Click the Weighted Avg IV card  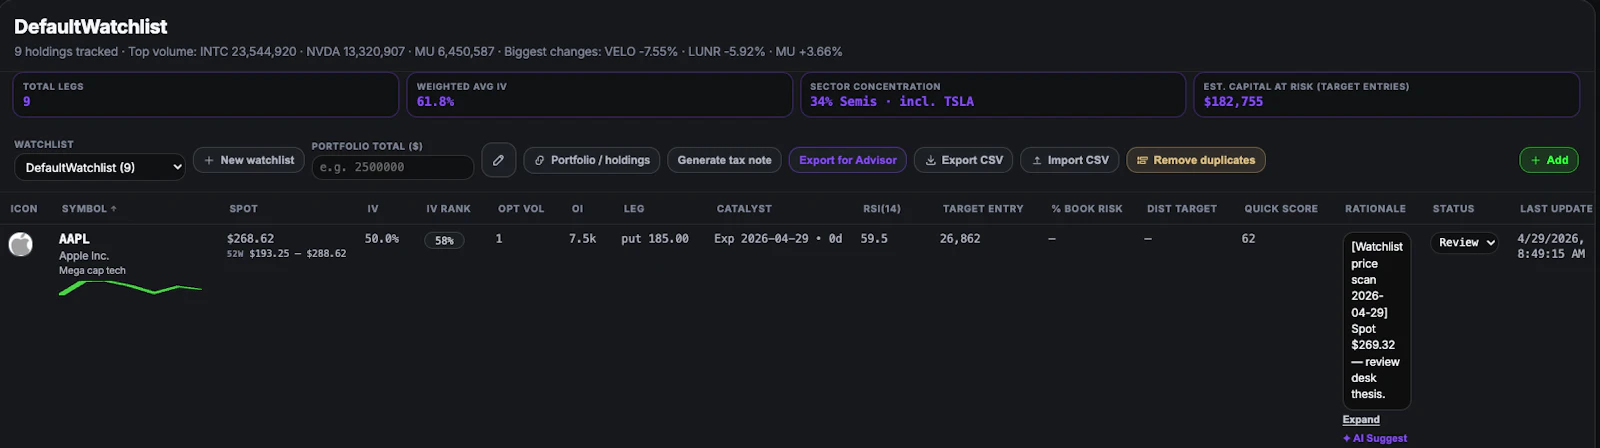(599, 94)
